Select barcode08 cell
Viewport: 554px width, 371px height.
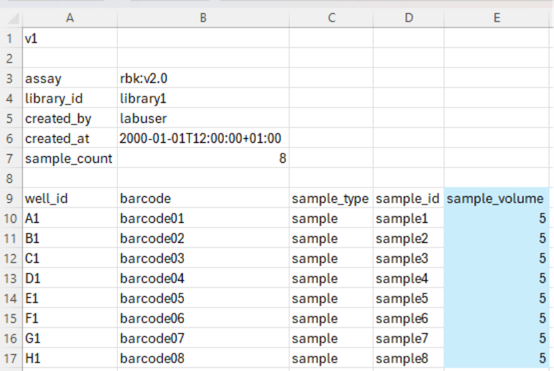pos(203,358)
